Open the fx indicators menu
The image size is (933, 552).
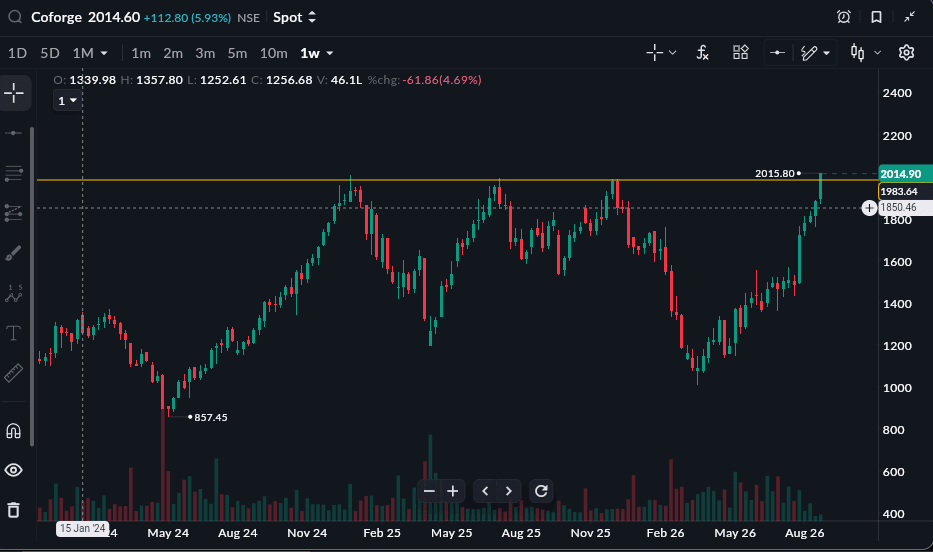[703, 53]
